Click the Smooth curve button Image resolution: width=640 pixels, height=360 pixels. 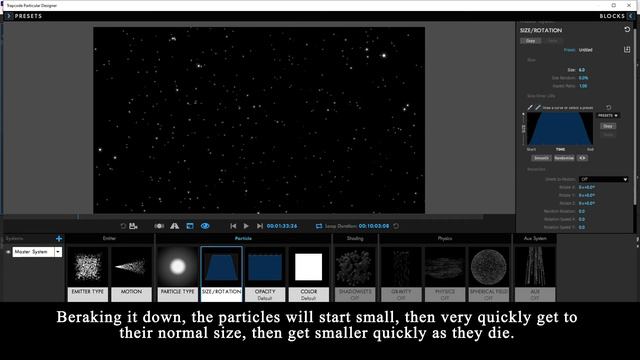pyautogui.click(x=541, y=158)
